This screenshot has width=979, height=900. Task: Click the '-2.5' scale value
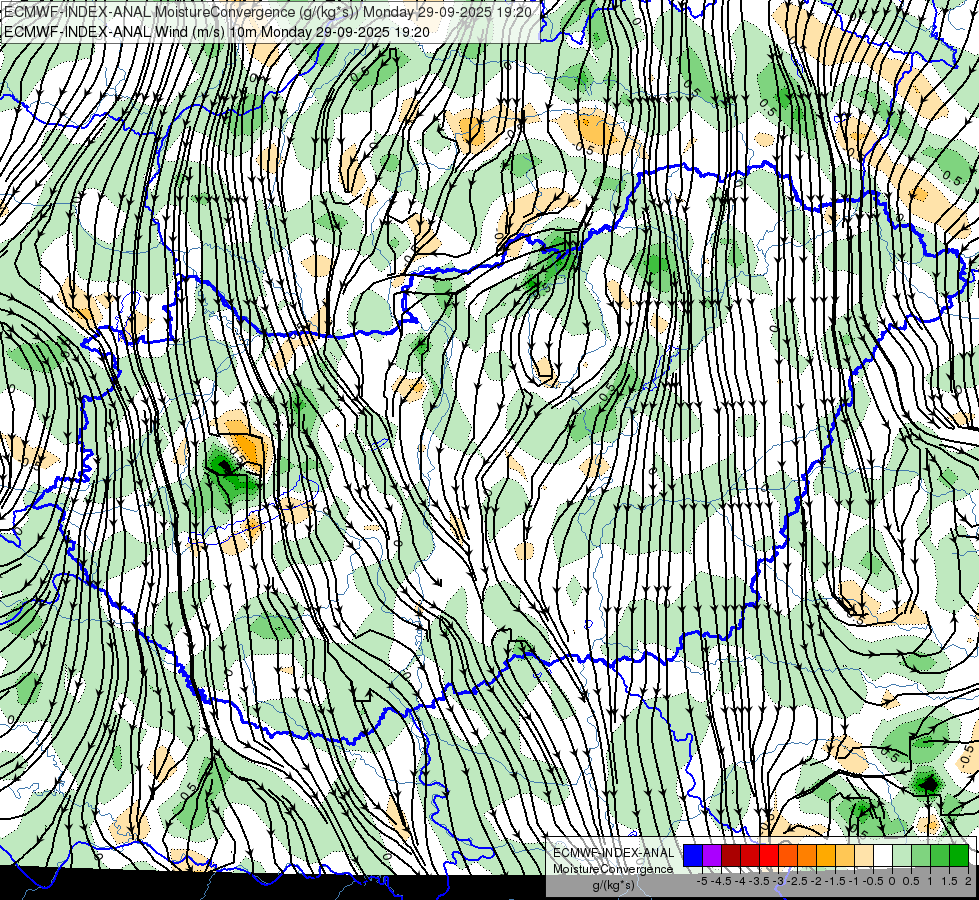(798, 881)
